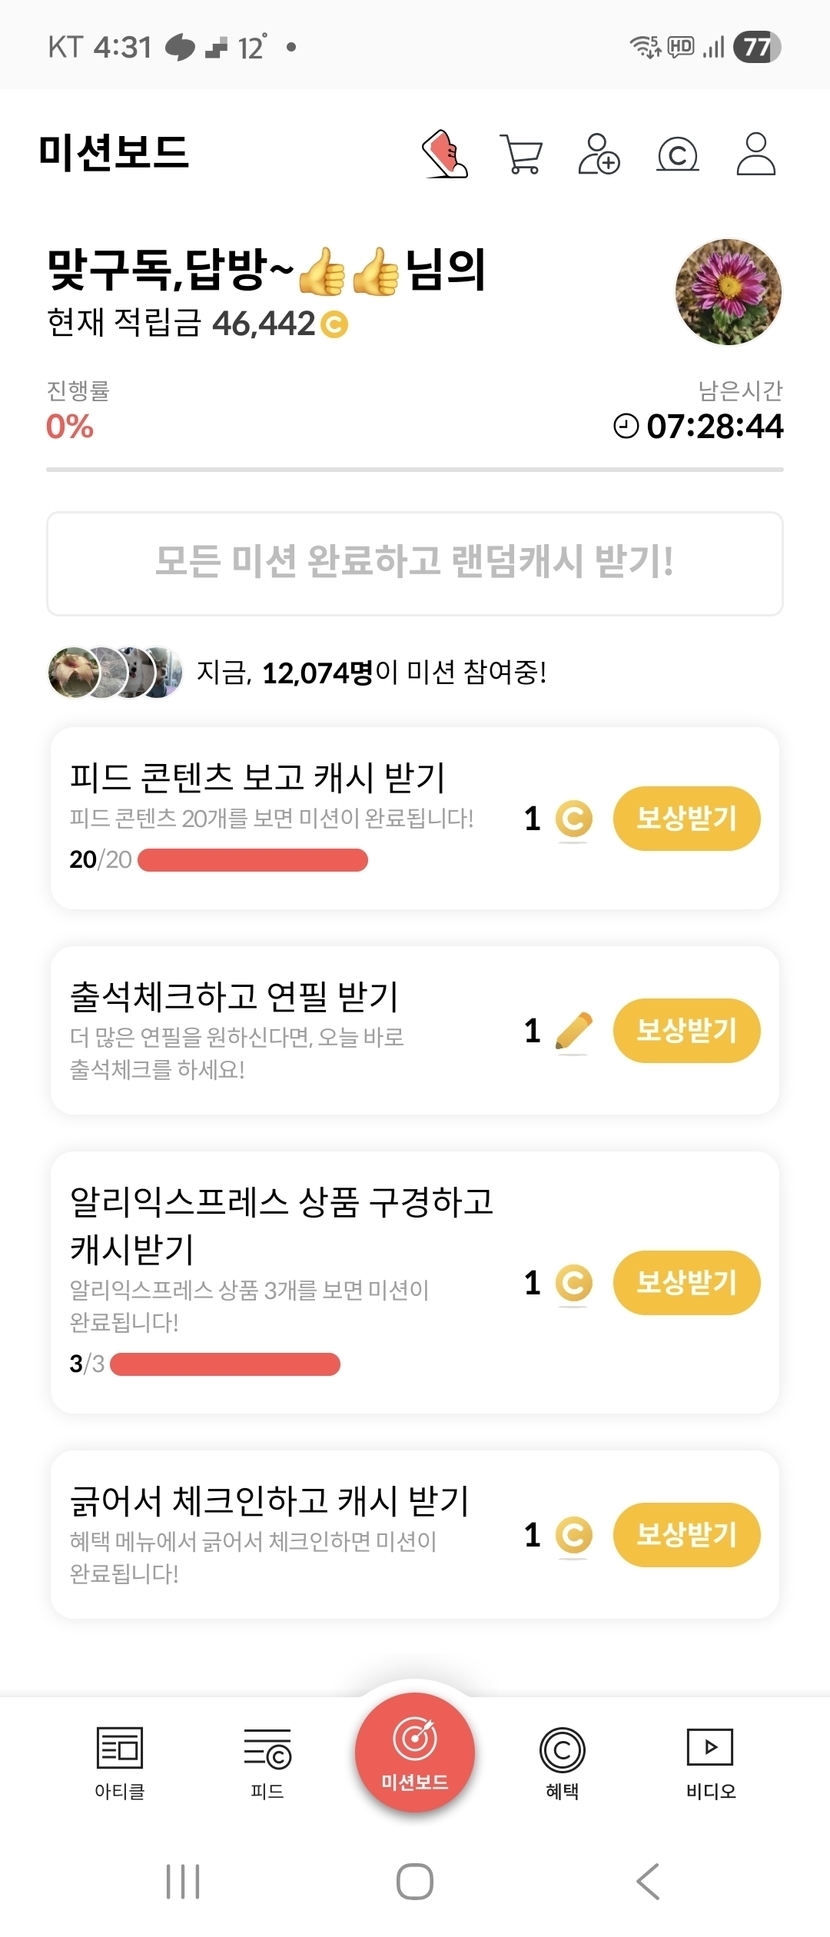Screen dimensions: 830x1937
Task: Claim reward for 피드 콘텐츠 mission
Action: click(x=686, y=819)
